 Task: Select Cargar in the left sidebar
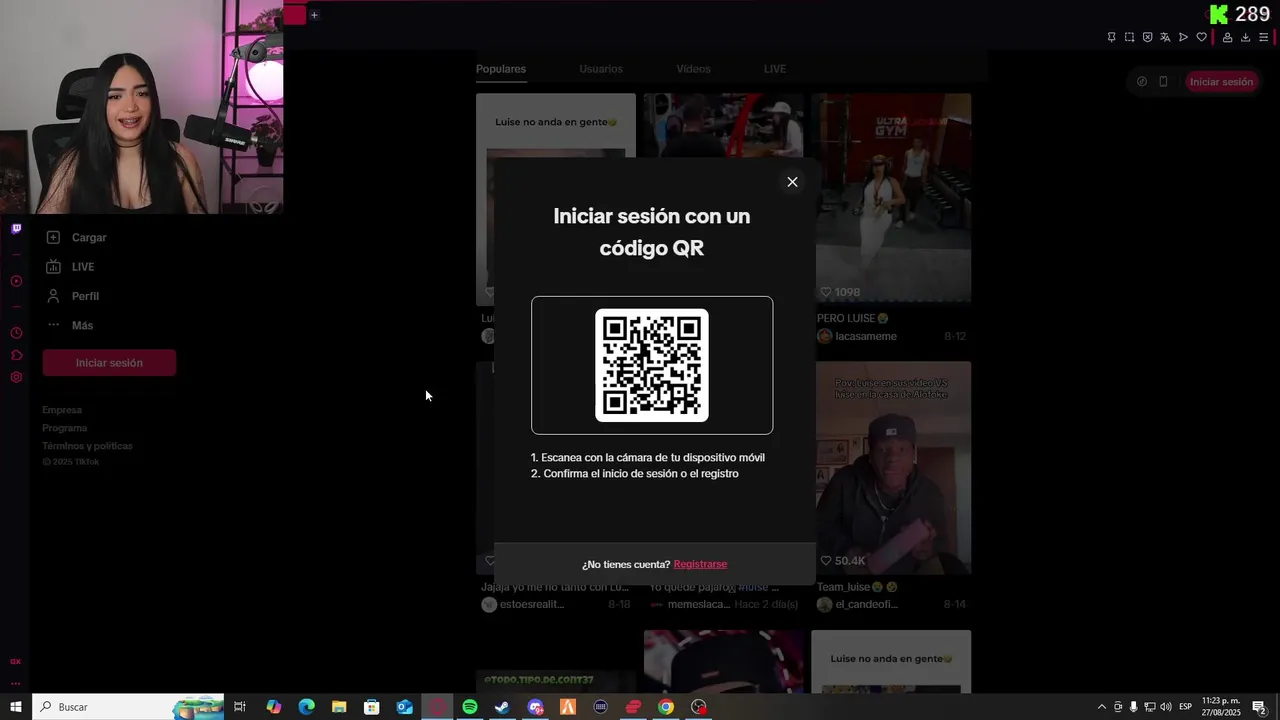(x=78, y=238)
